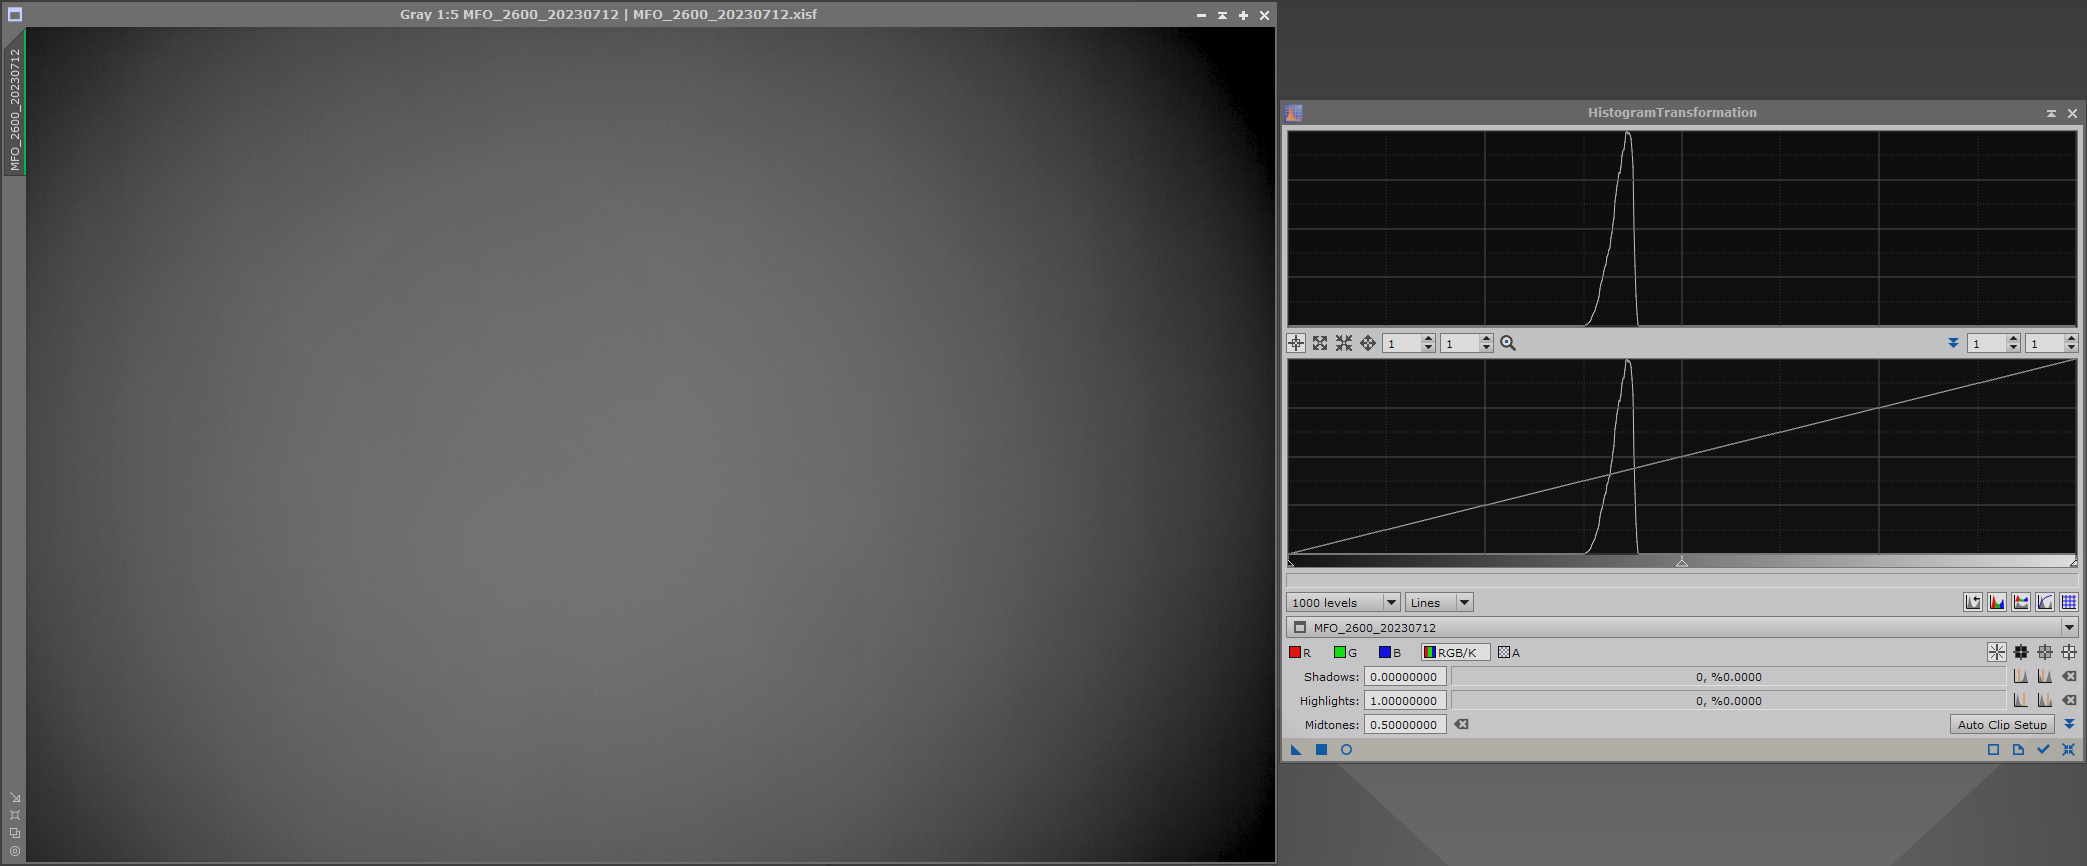Close the HistogramTransformation window
The height and width of the screenshot is (866, 2087).
pyautogui.click(x=2072, y=113)
